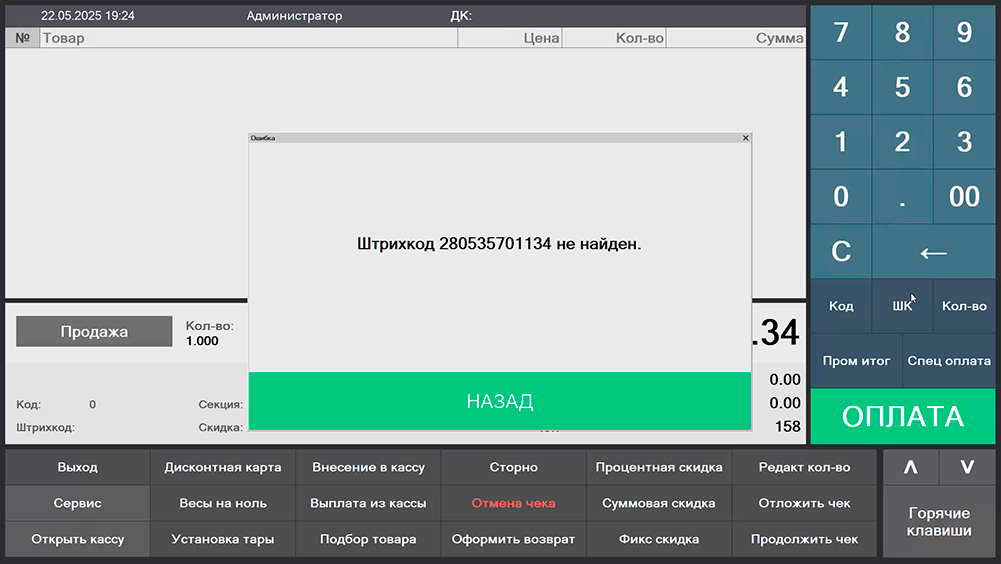Click the Продажа mode button
This screenshot has height=564, width=1001.
click(94, 332)
